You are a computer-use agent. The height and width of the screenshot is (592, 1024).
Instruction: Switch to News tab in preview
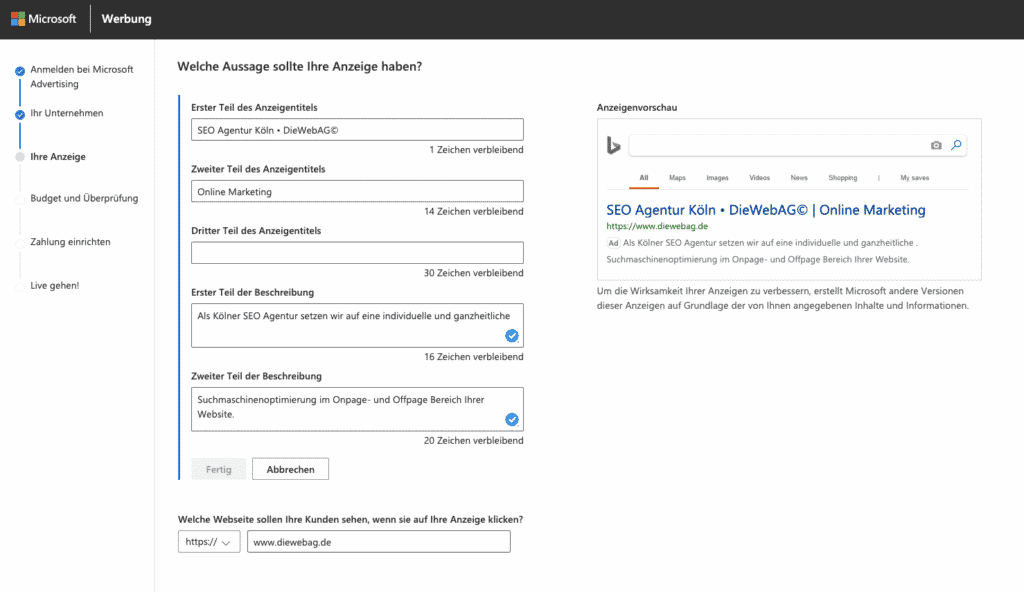[x=799, y=178]
